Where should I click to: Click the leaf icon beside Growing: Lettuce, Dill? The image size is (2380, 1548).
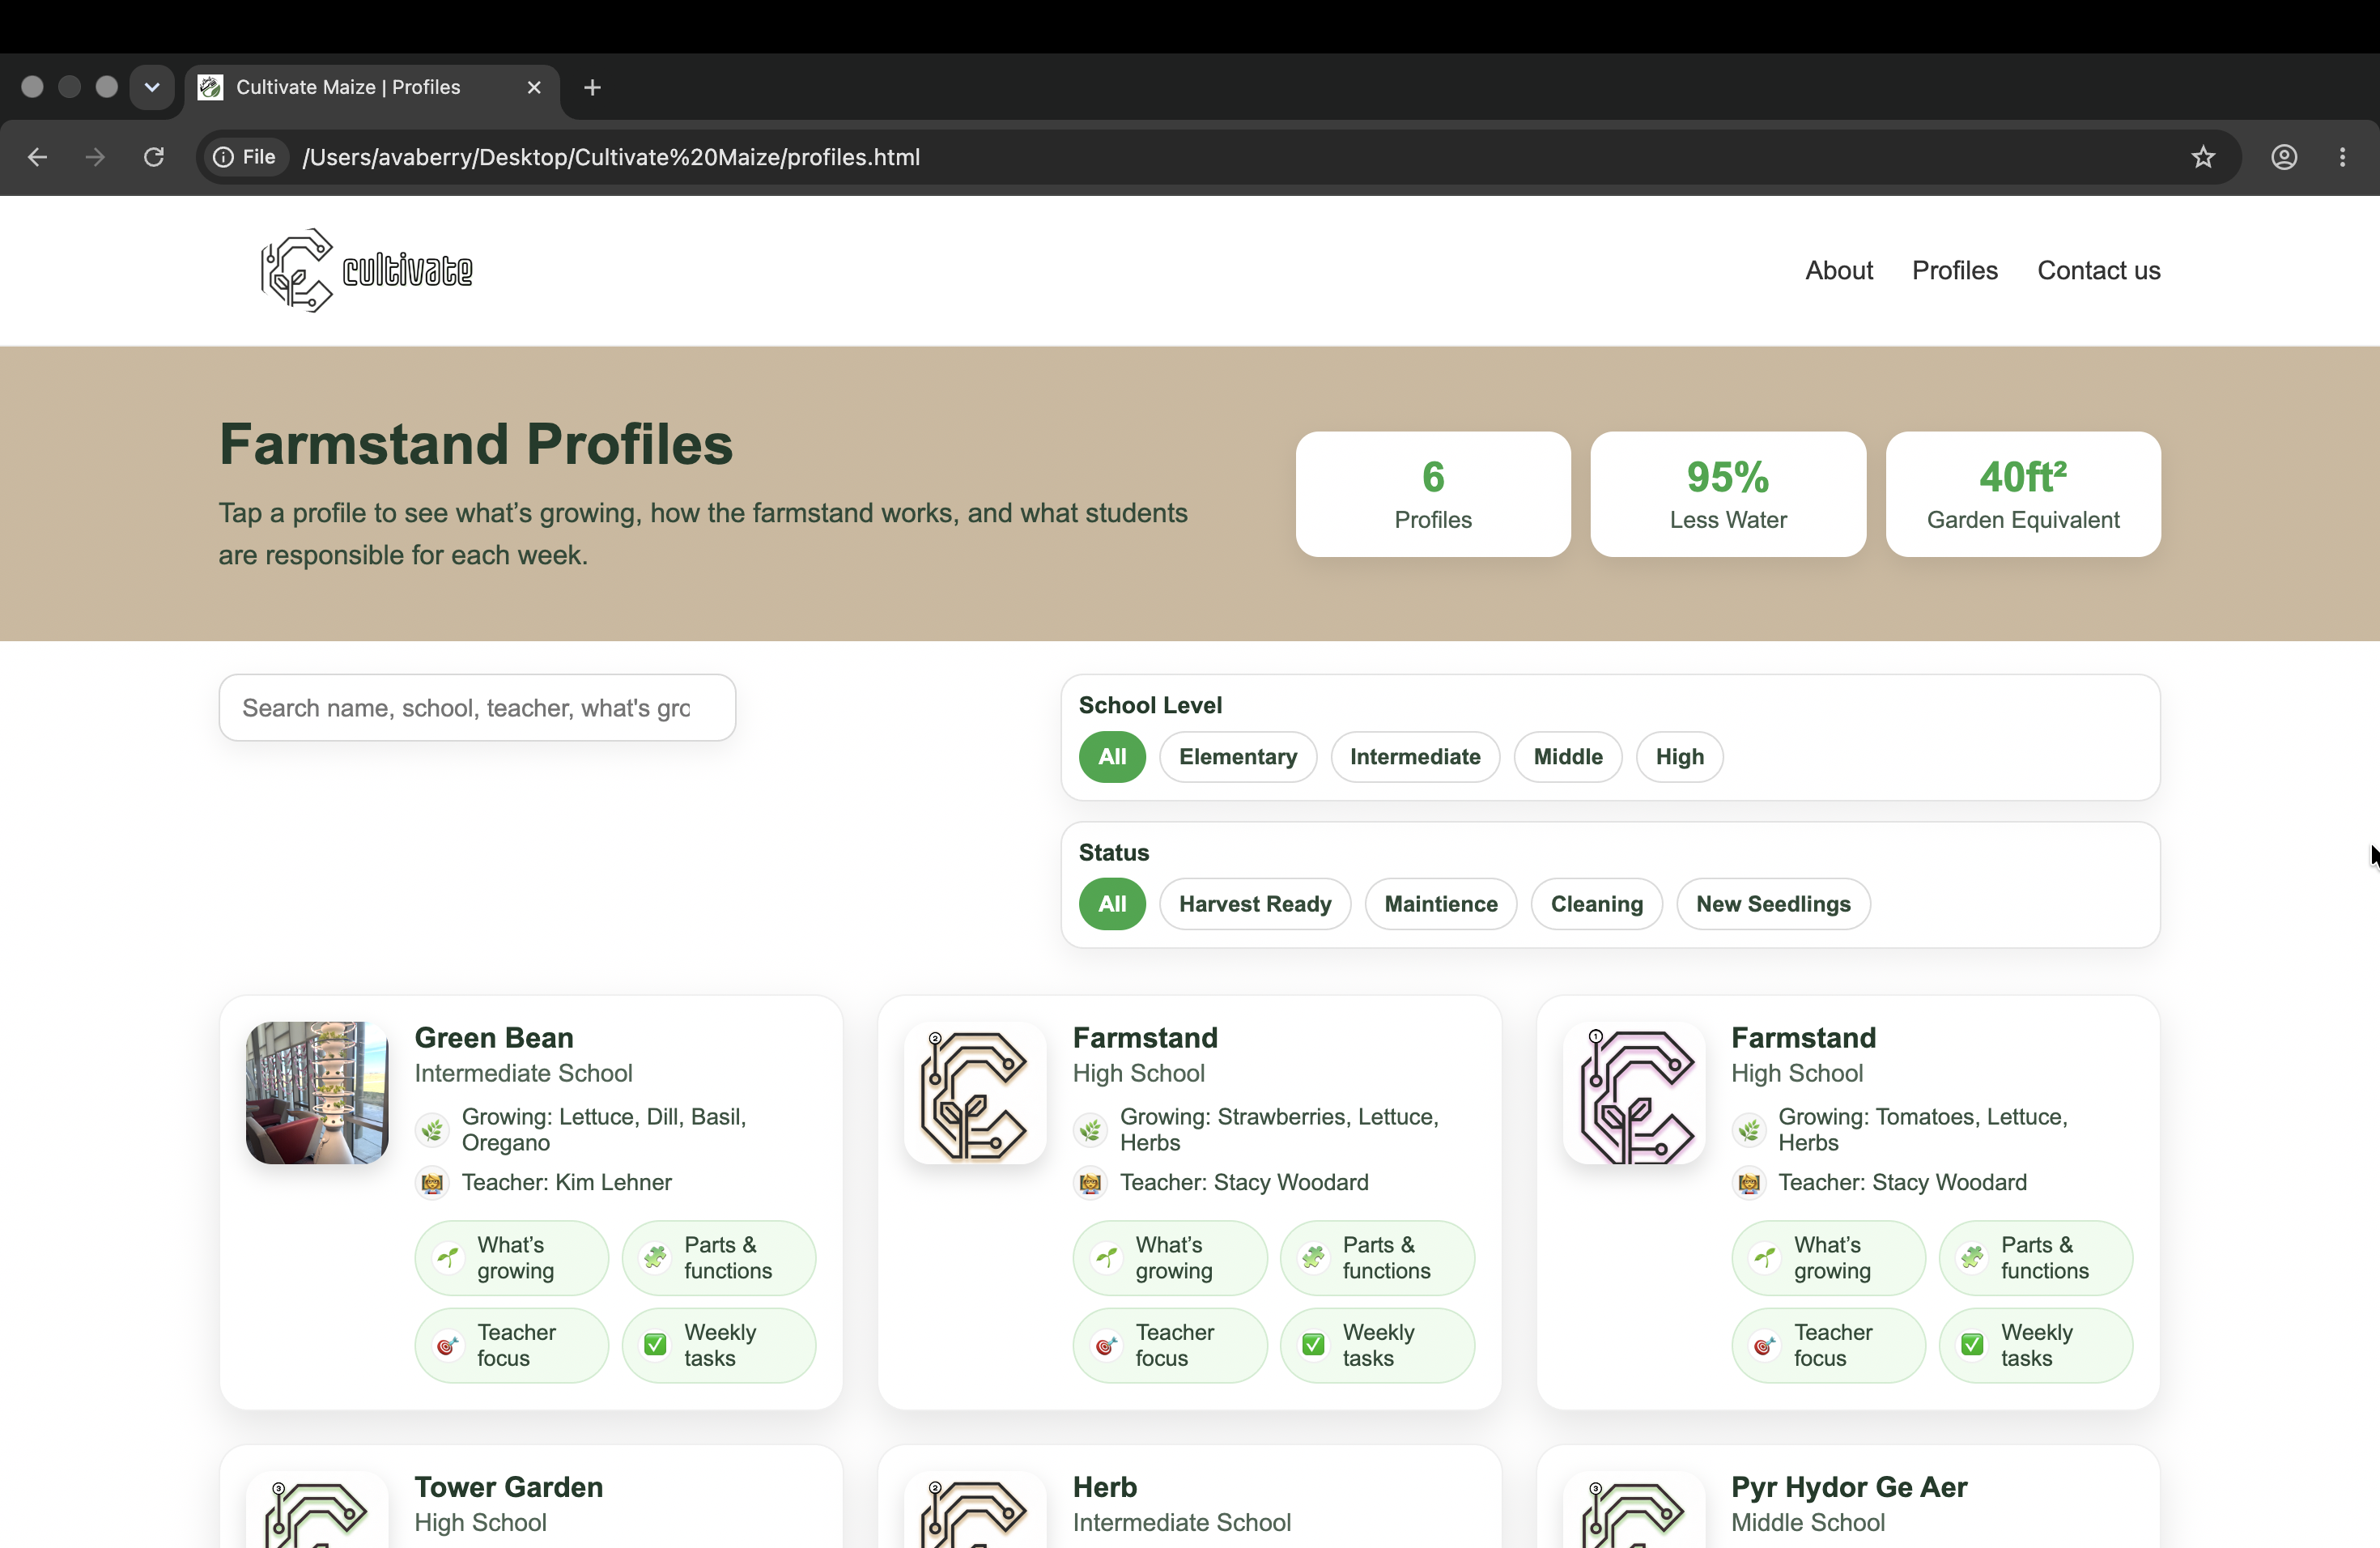pyautogui.click(x=432, y=1130)
